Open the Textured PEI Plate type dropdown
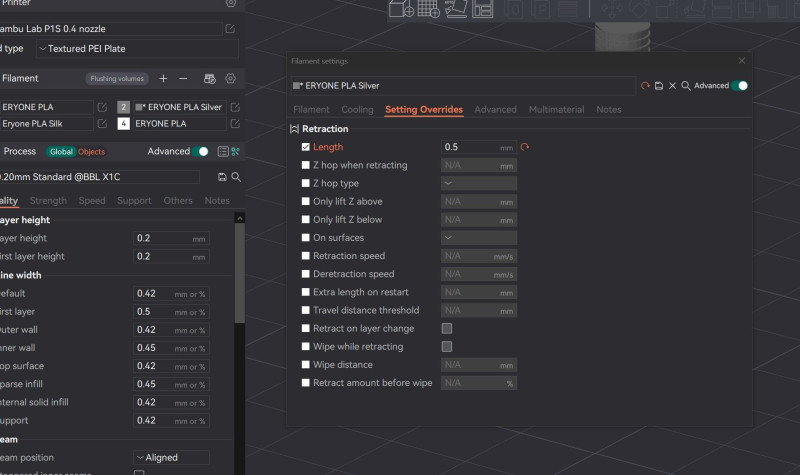This screenshot has height=475, width=800. pyautogui.click(x=137, y=49)
